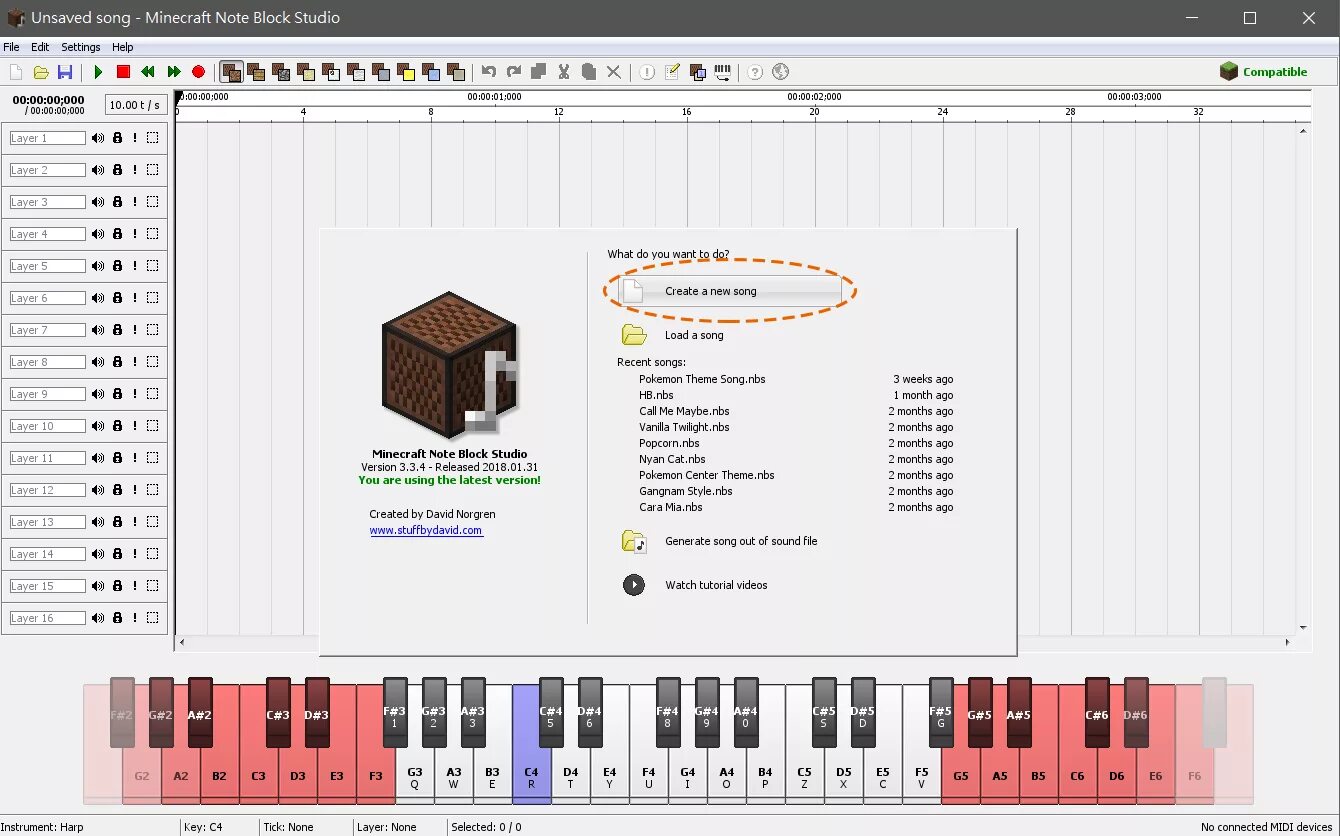Click the new song toolbar icon
Viewport: 1340px width, 836px height.
tap(16, 72)
